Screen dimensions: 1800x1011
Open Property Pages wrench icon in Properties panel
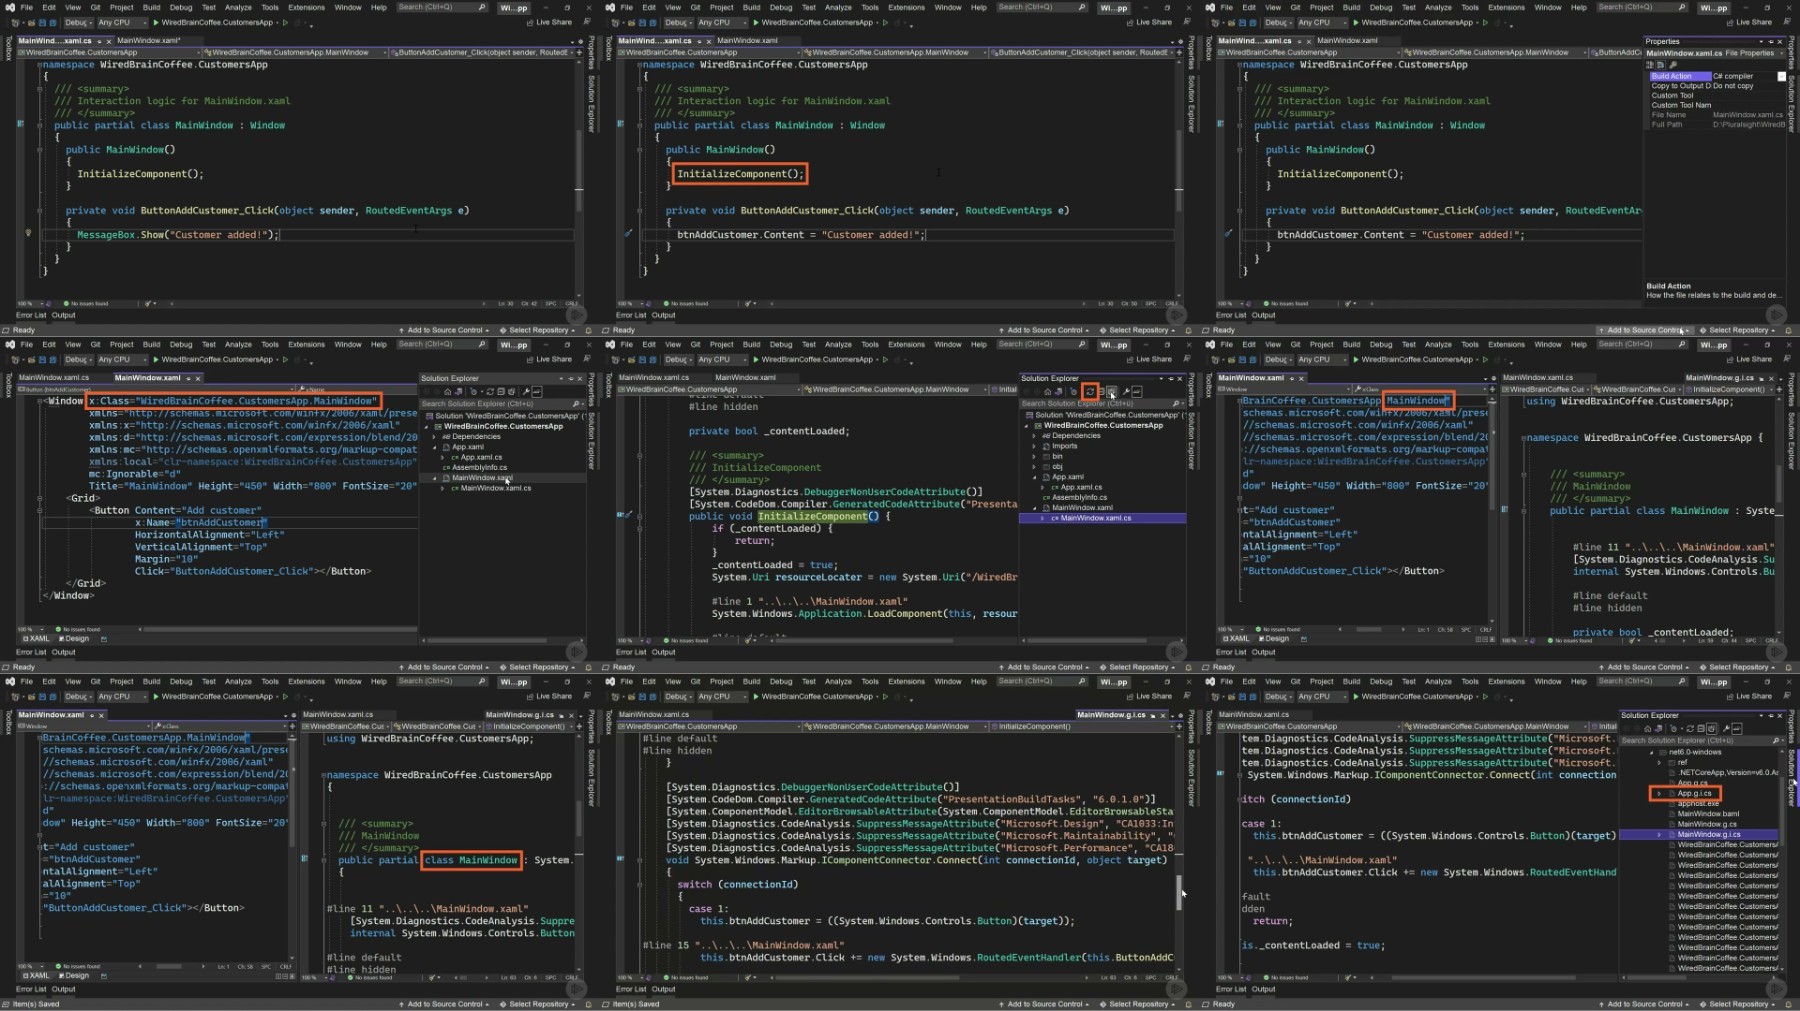click(x=1672, y=64)
